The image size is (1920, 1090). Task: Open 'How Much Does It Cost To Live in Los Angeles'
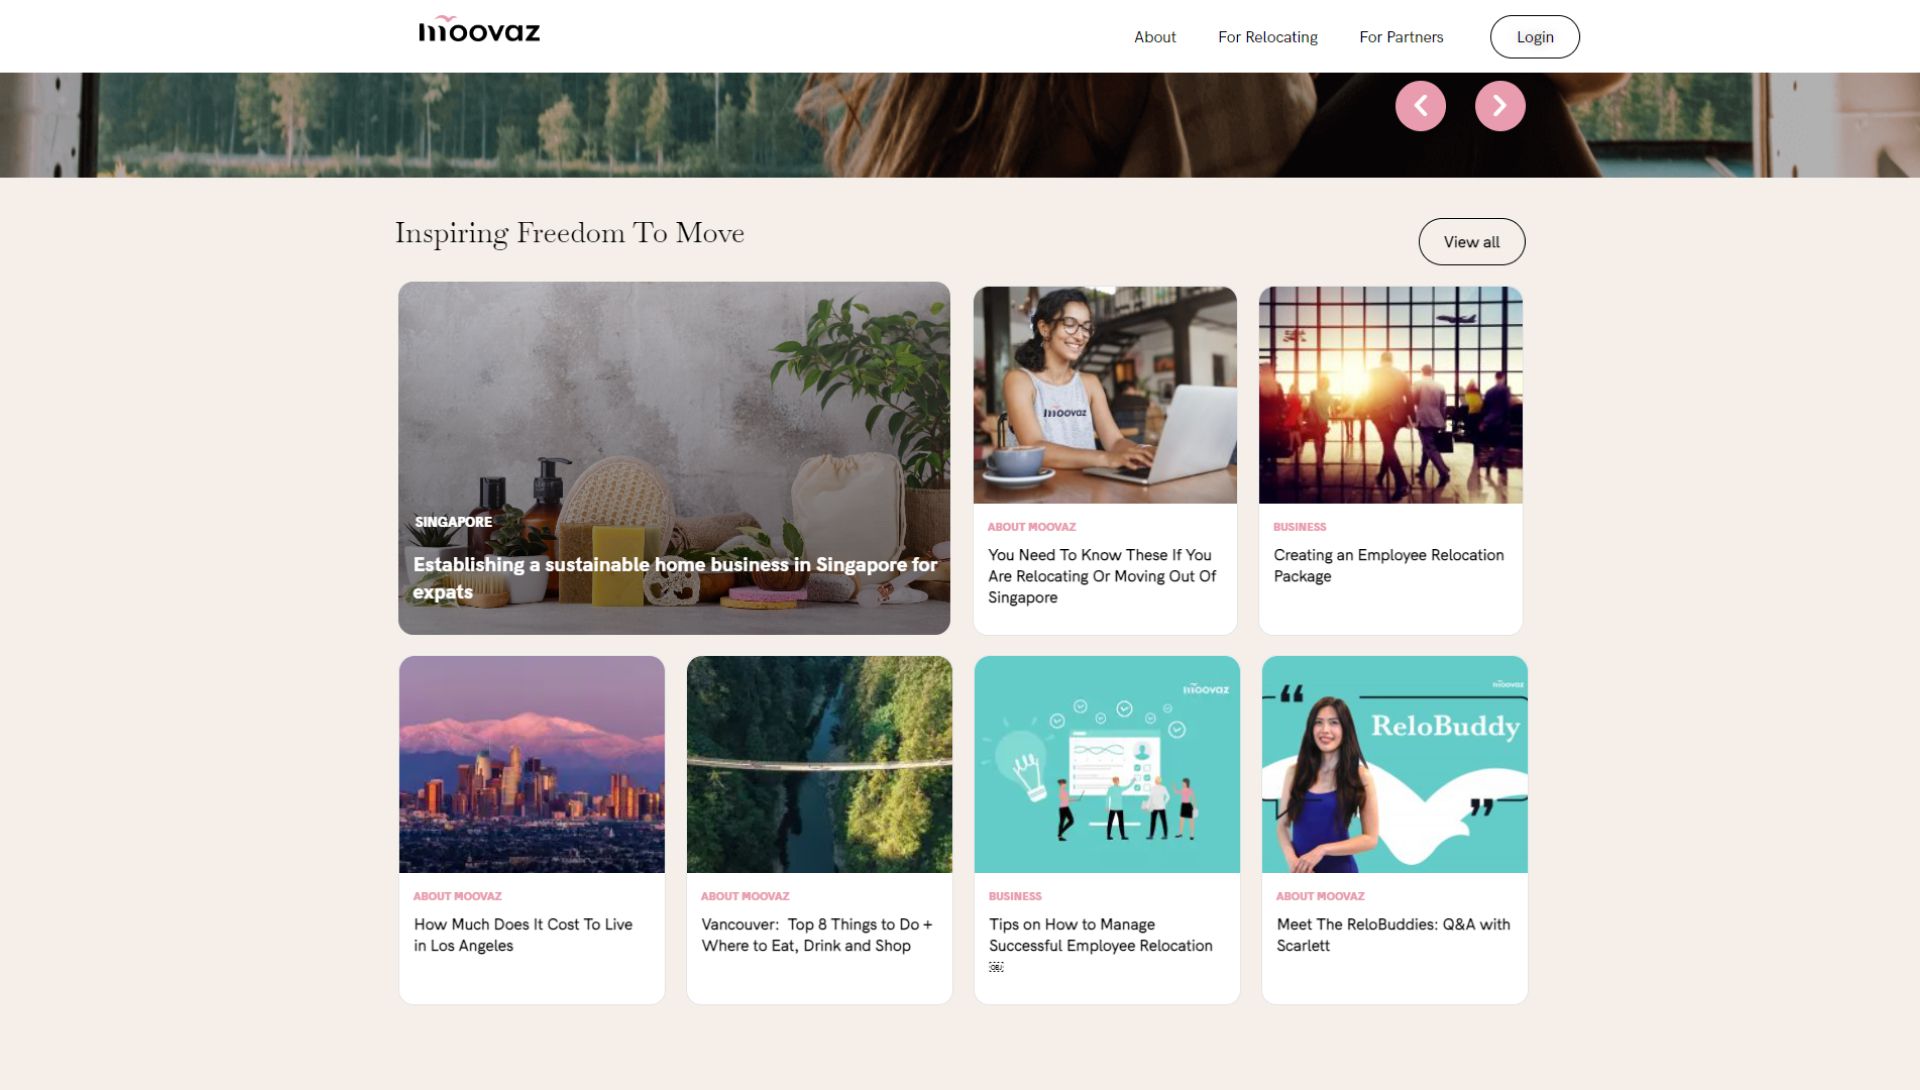pyautogui.click(x=522, y=935)
